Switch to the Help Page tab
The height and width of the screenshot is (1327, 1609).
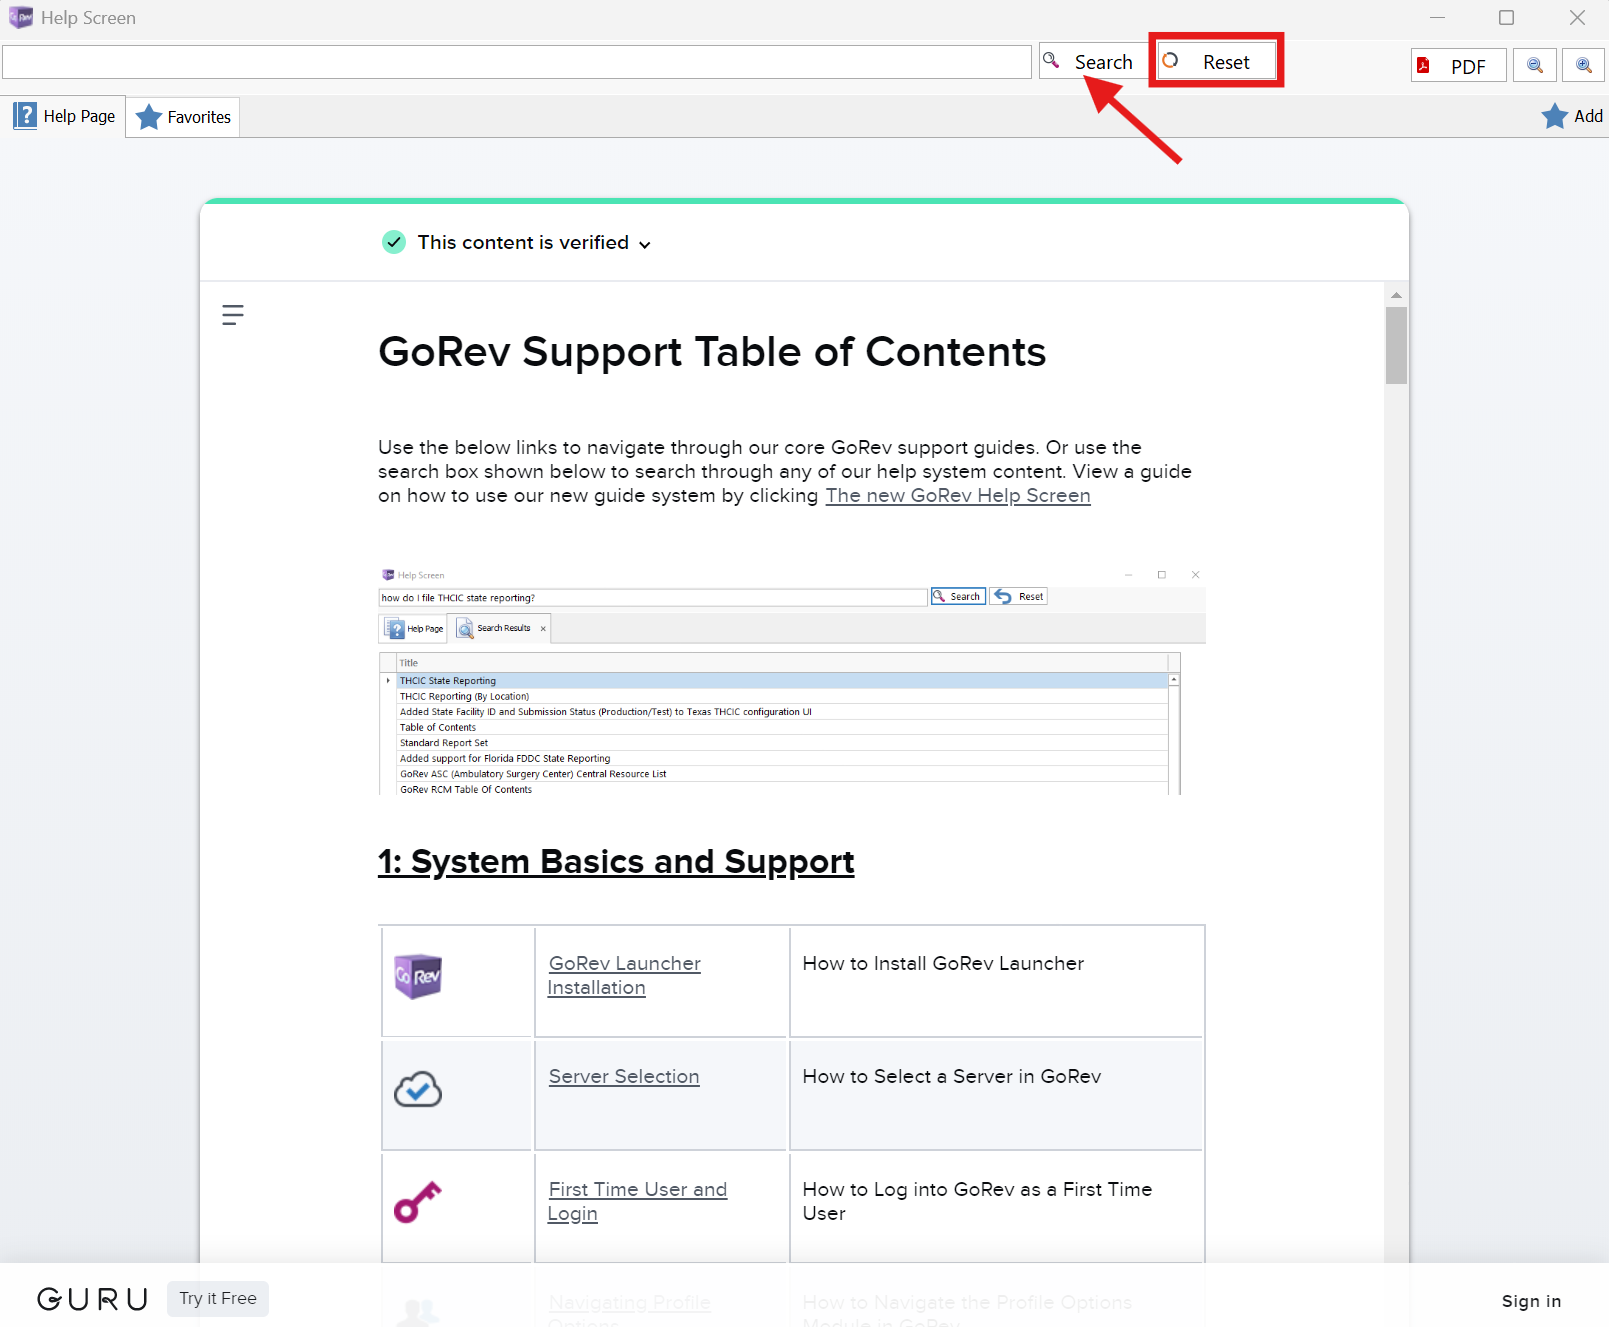coord(64,116)
